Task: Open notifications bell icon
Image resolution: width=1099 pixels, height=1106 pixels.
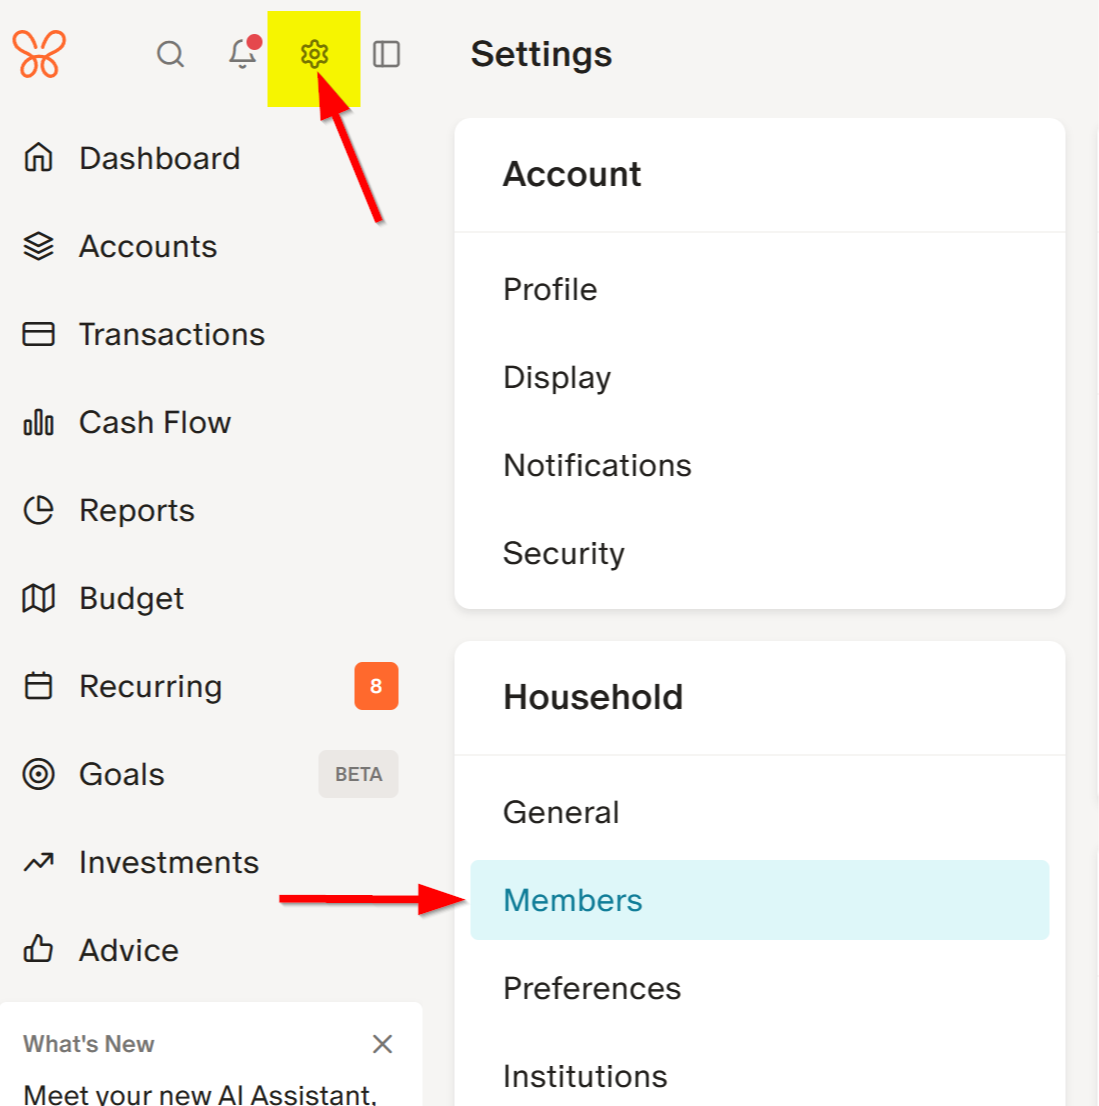Action: (242, 54)
